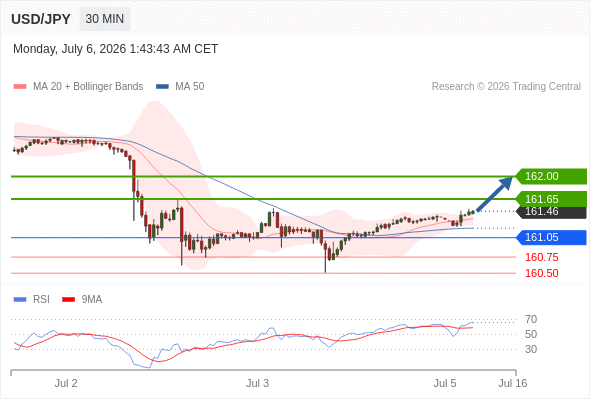Click MA 20 + Bollinger Bands legend label
Screen dimensions: 590x400
pos(88,87)
